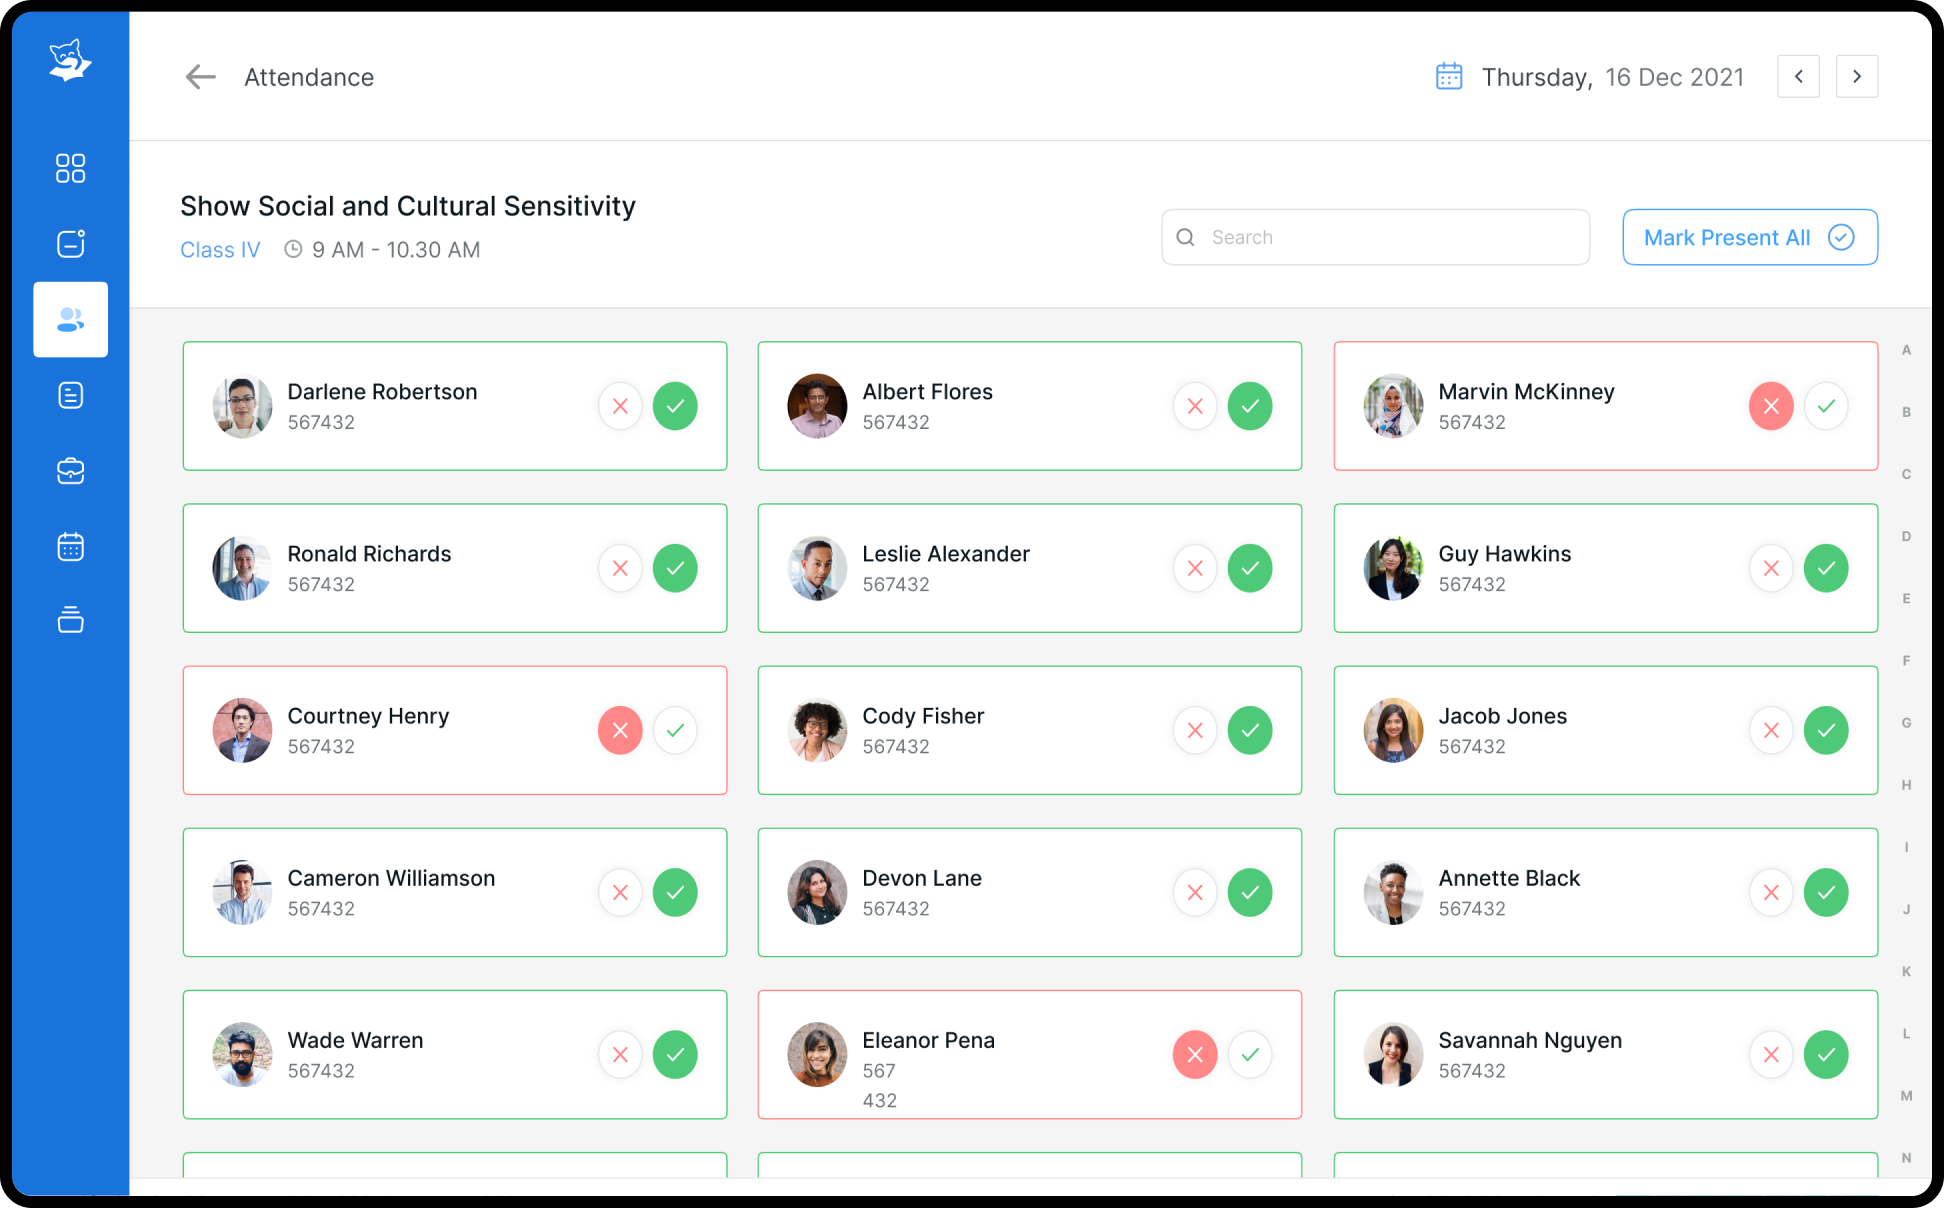The height and width of the screenshot is (1208, 1944).
Task: Mark Eleanor Pena present
Action: click(1250, 1054)
